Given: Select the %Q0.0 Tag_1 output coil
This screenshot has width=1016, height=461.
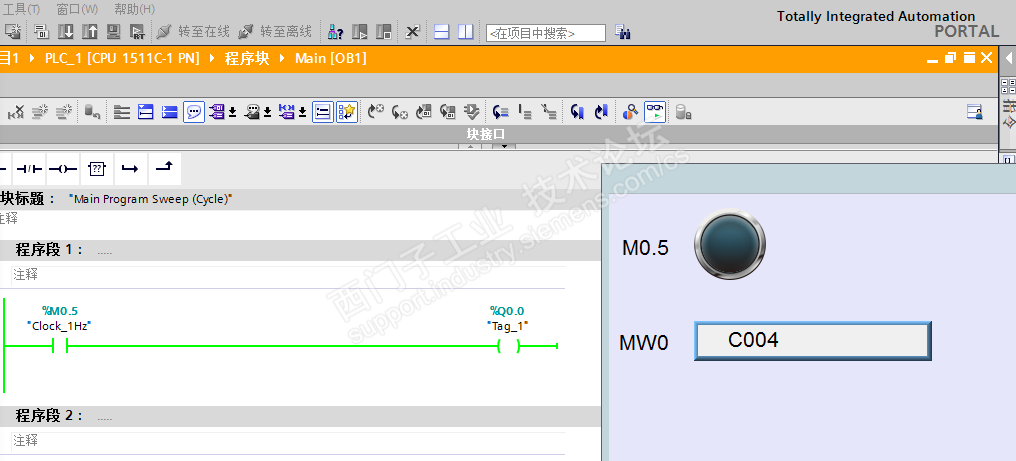Looking at the screenshot, I should point(509,346).
